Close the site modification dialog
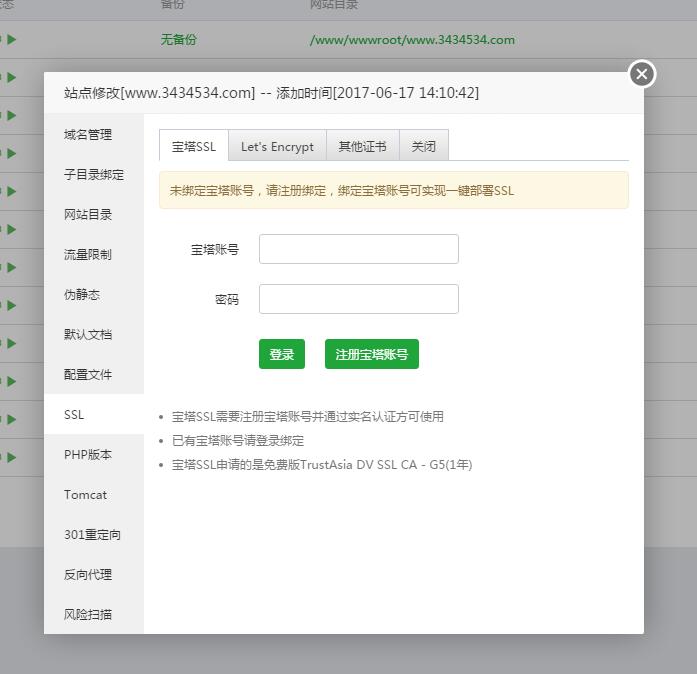The height and width of the screenshot is (674, 697). pyautogui.click(x=642, y=74)
